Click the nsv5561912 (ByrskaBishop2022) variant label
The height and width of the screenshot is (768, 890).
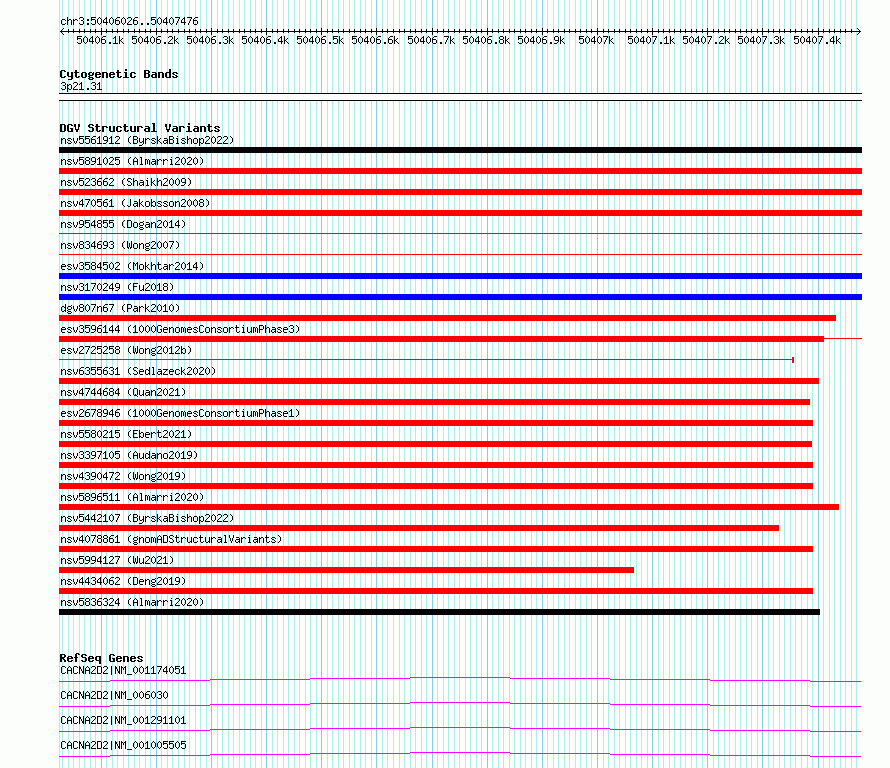click(x=147, y=140)
